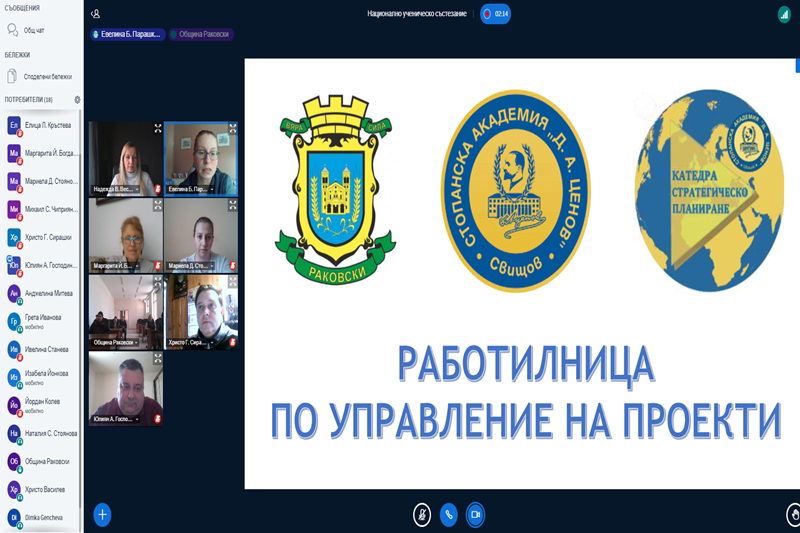800x533 pixels.
Task: Click the Ми avatar of Михаил
Action: [14, 209]
